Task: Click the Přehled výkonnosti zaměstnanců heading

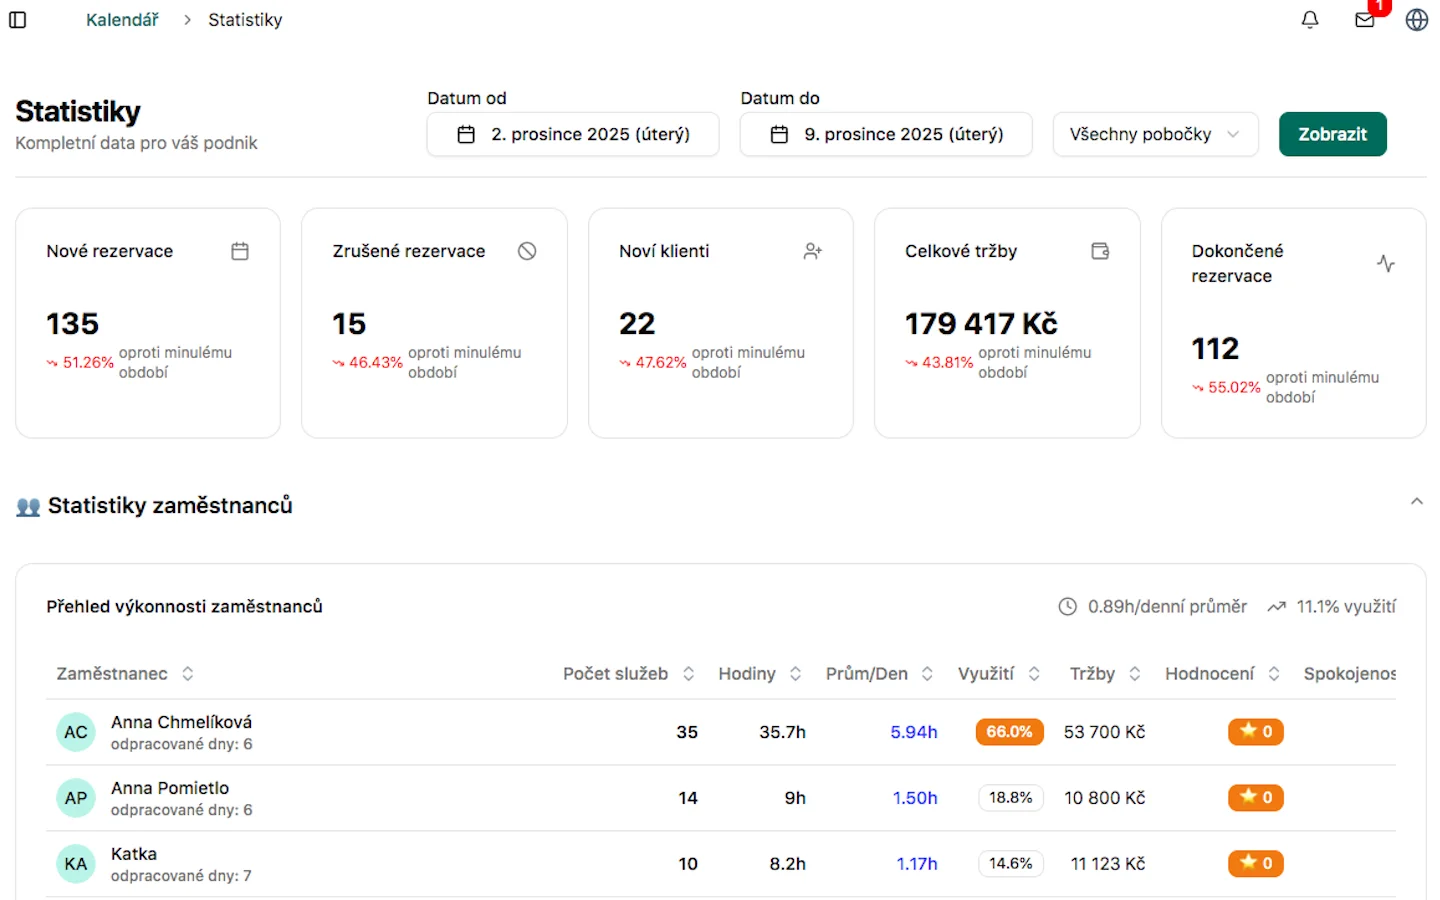Action: (x=184, y=606)
